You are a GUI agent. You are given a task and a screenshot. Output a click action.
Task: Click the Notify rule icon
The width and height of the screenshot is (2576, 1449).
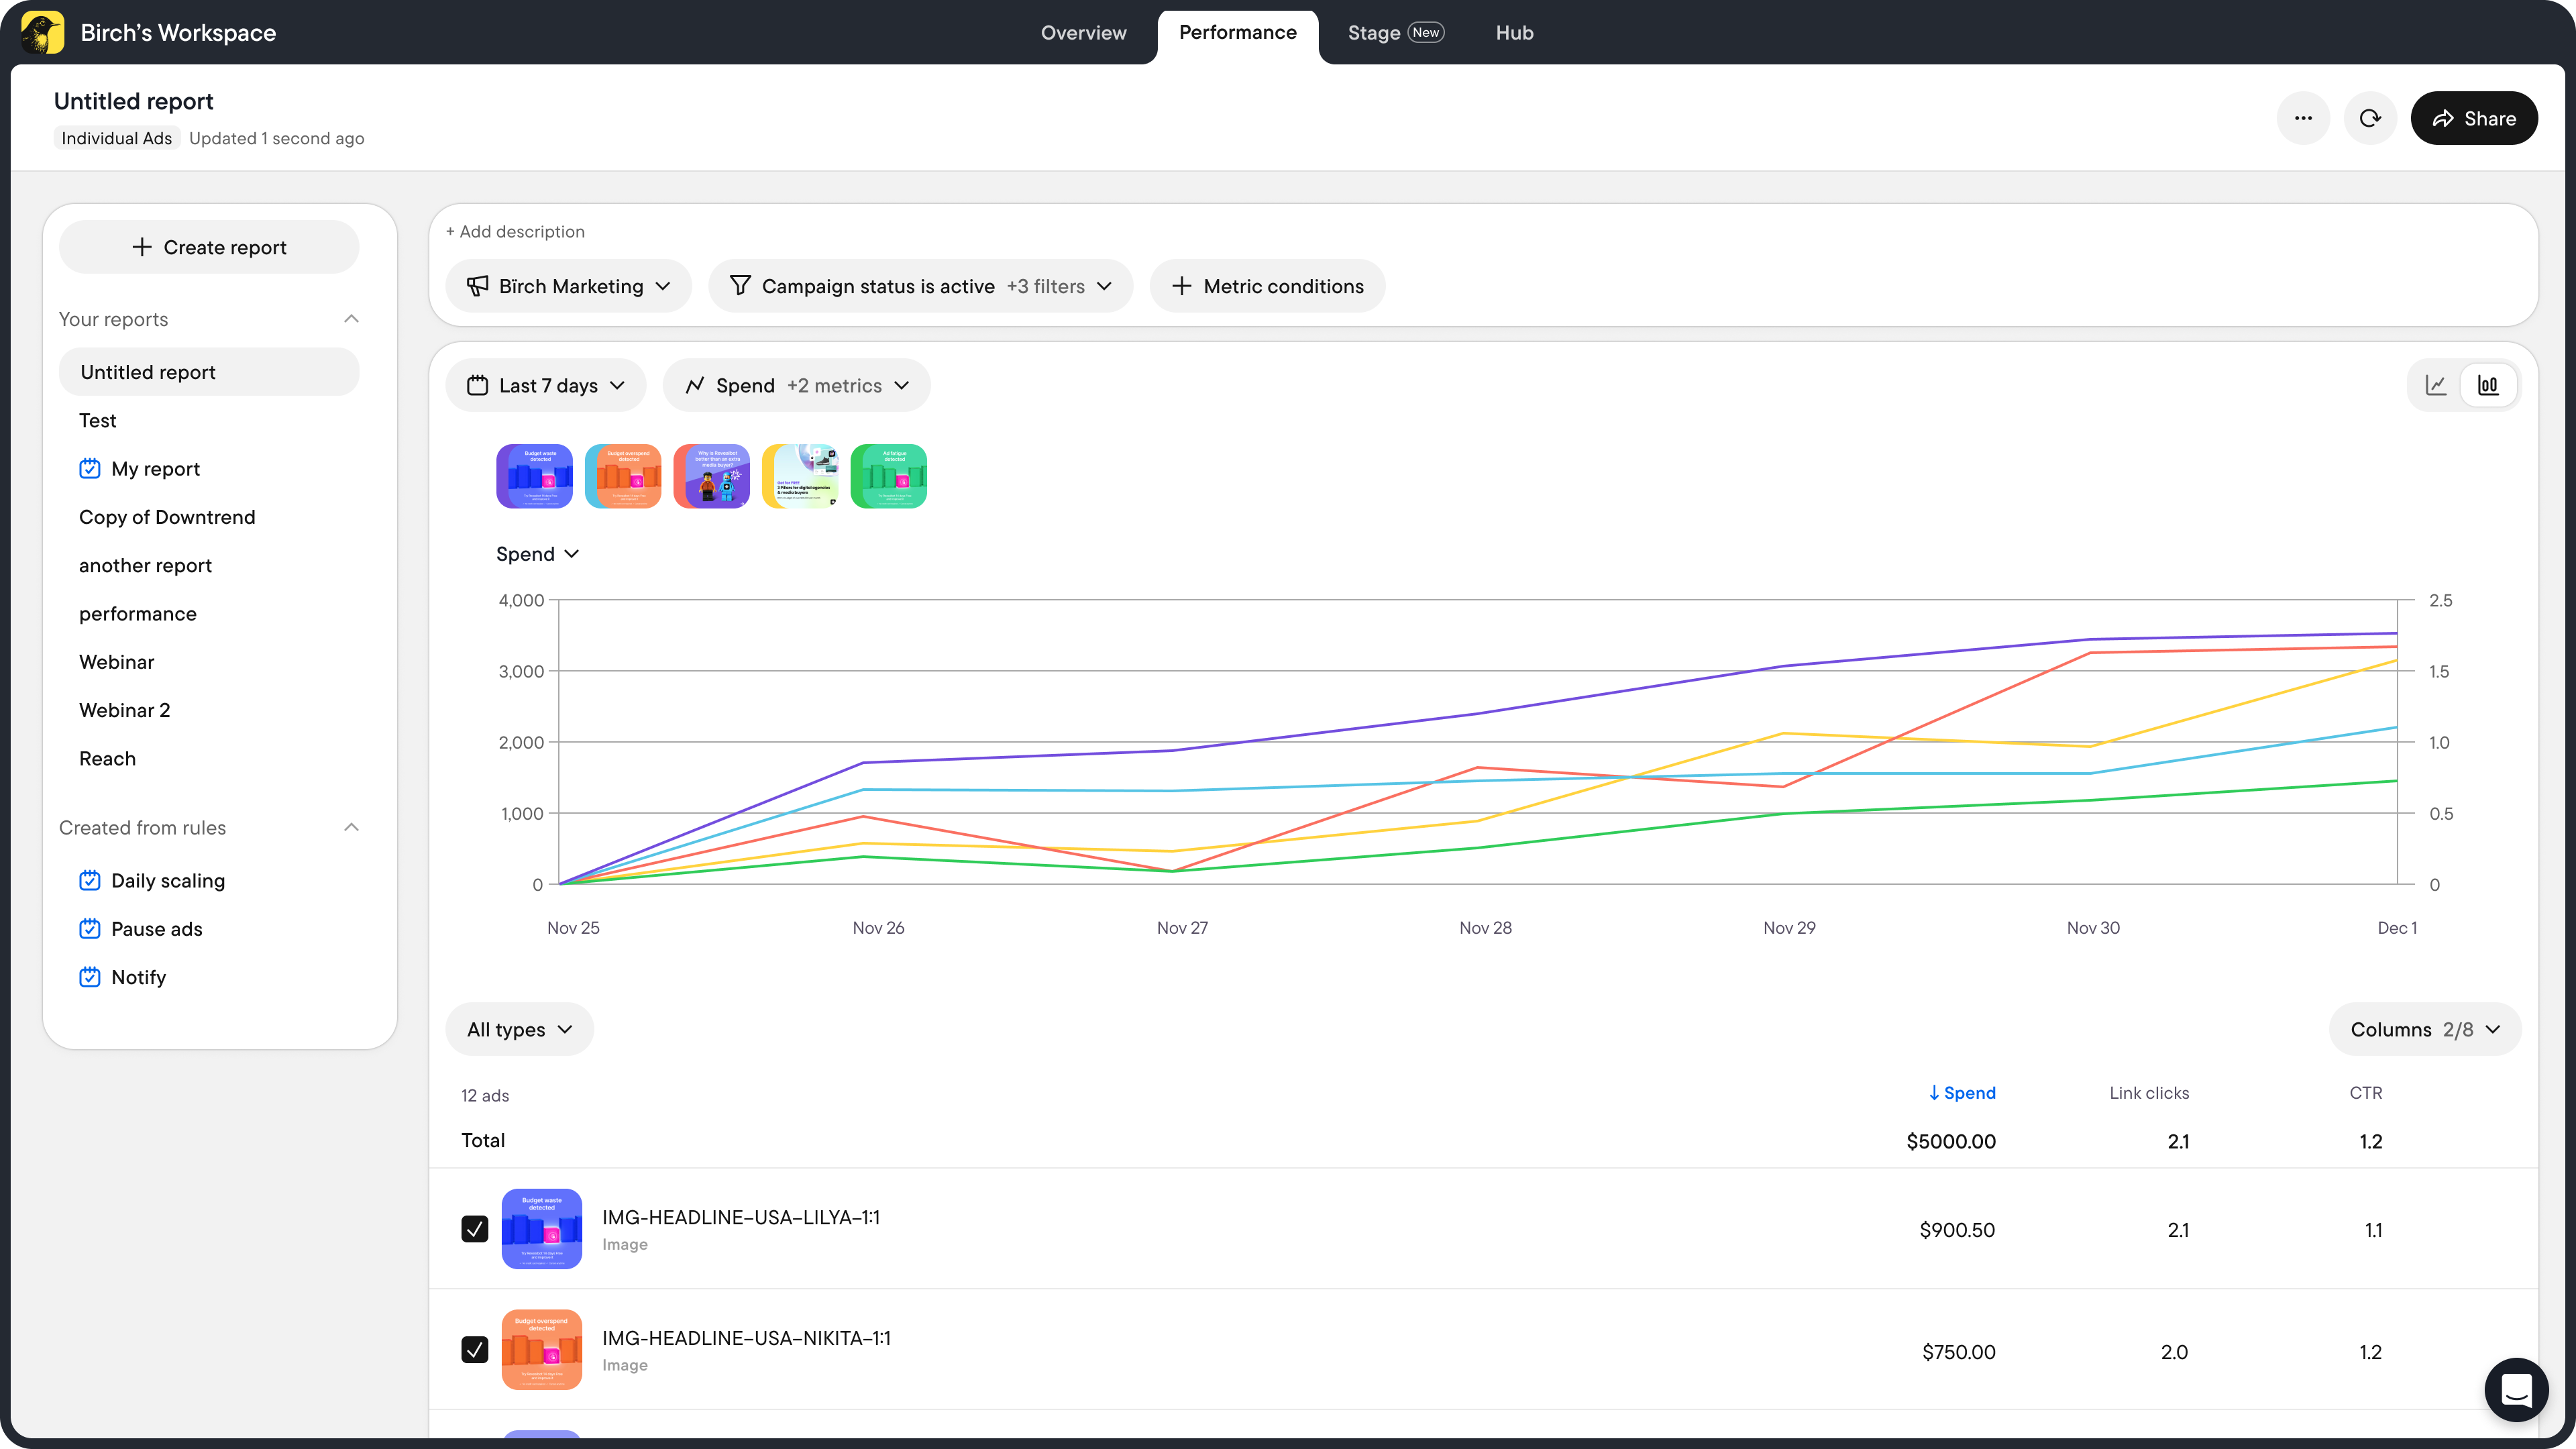coord(90,976)
